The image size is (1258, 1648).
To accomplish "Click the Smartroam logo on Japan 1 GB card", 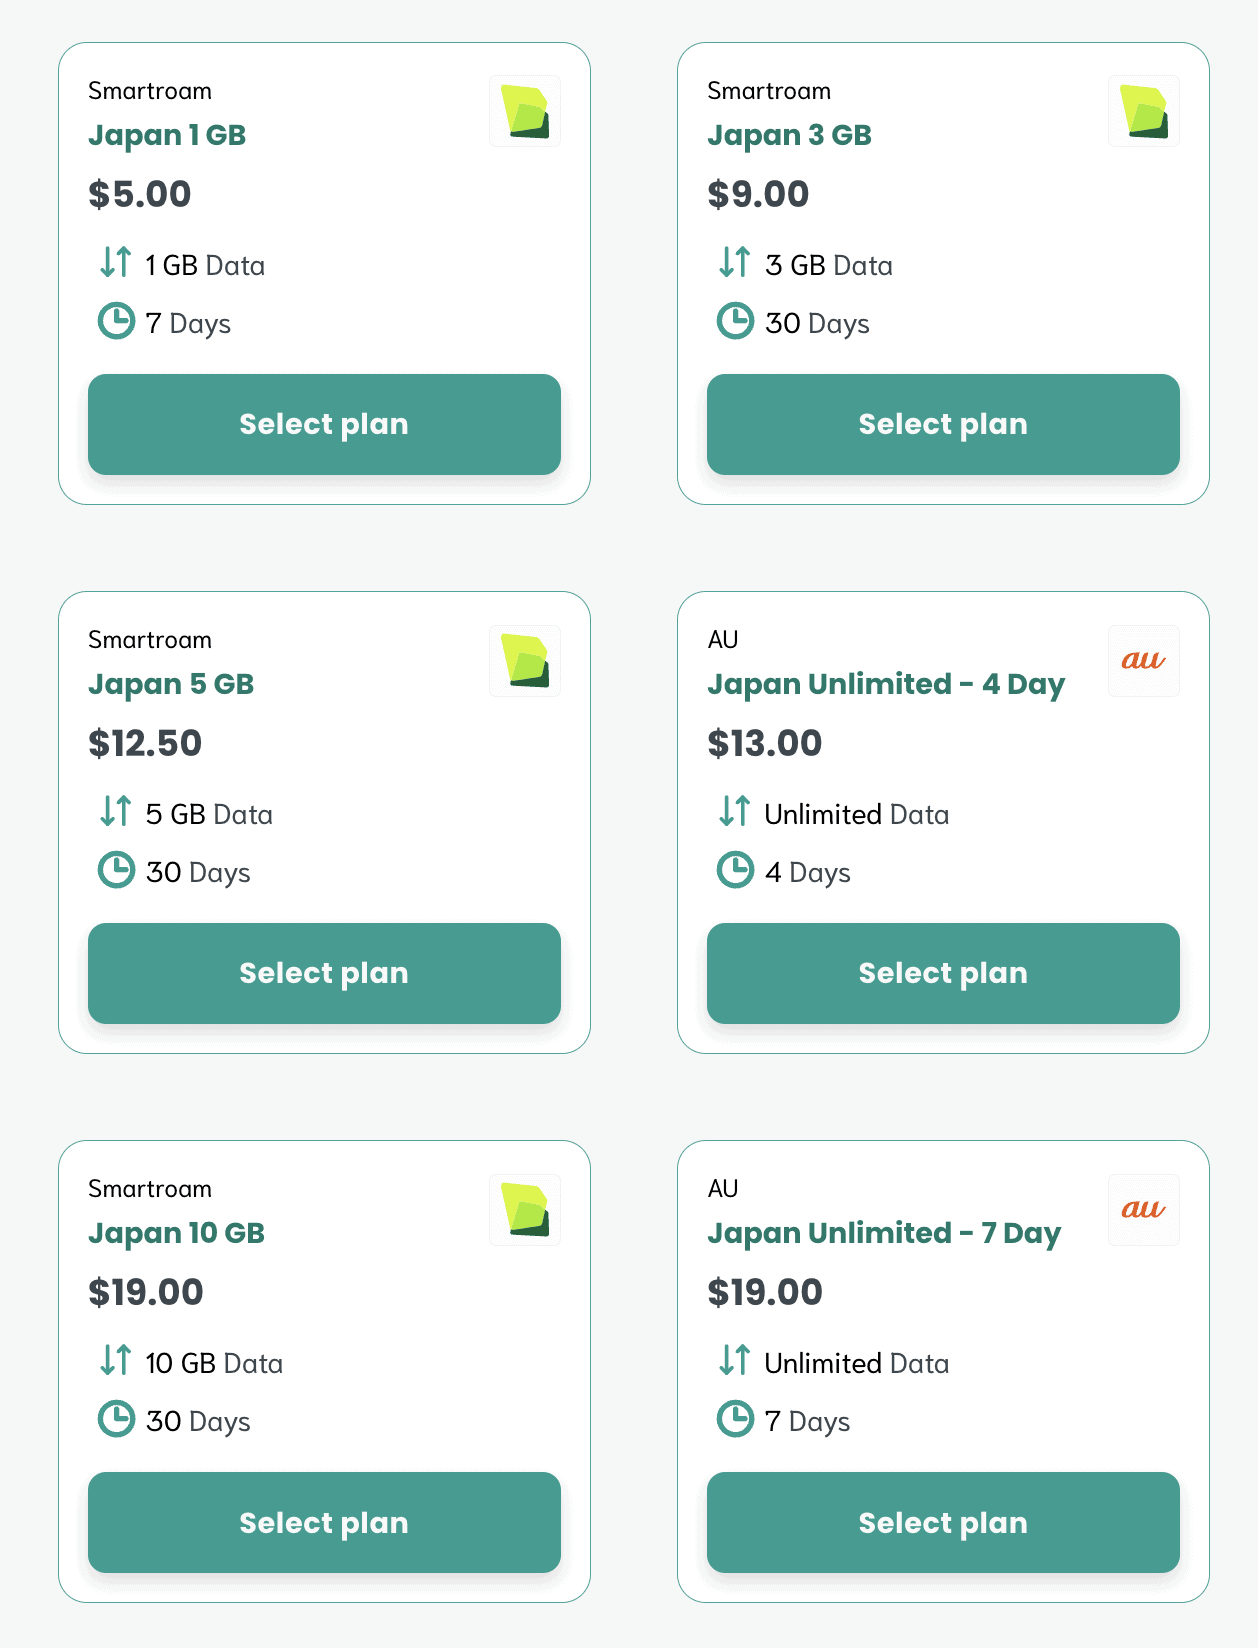I will pos(525,111).
